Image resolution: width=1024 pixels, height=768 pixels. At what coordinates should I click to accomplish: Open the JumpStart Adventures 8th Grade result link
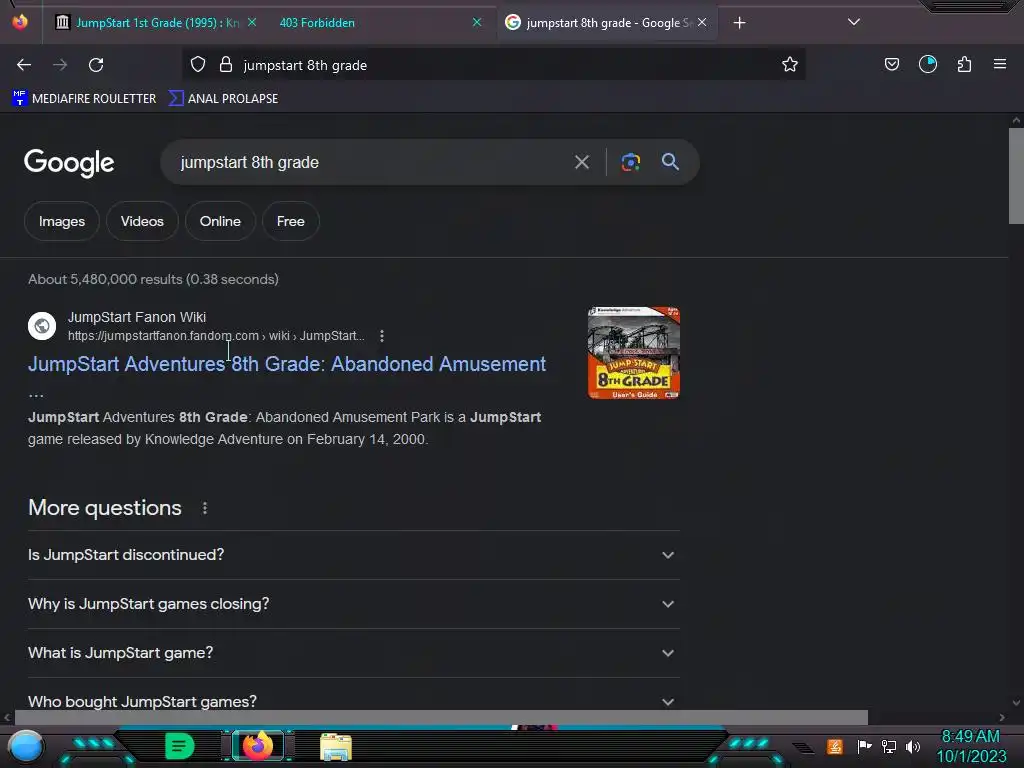tap(287, 364)
